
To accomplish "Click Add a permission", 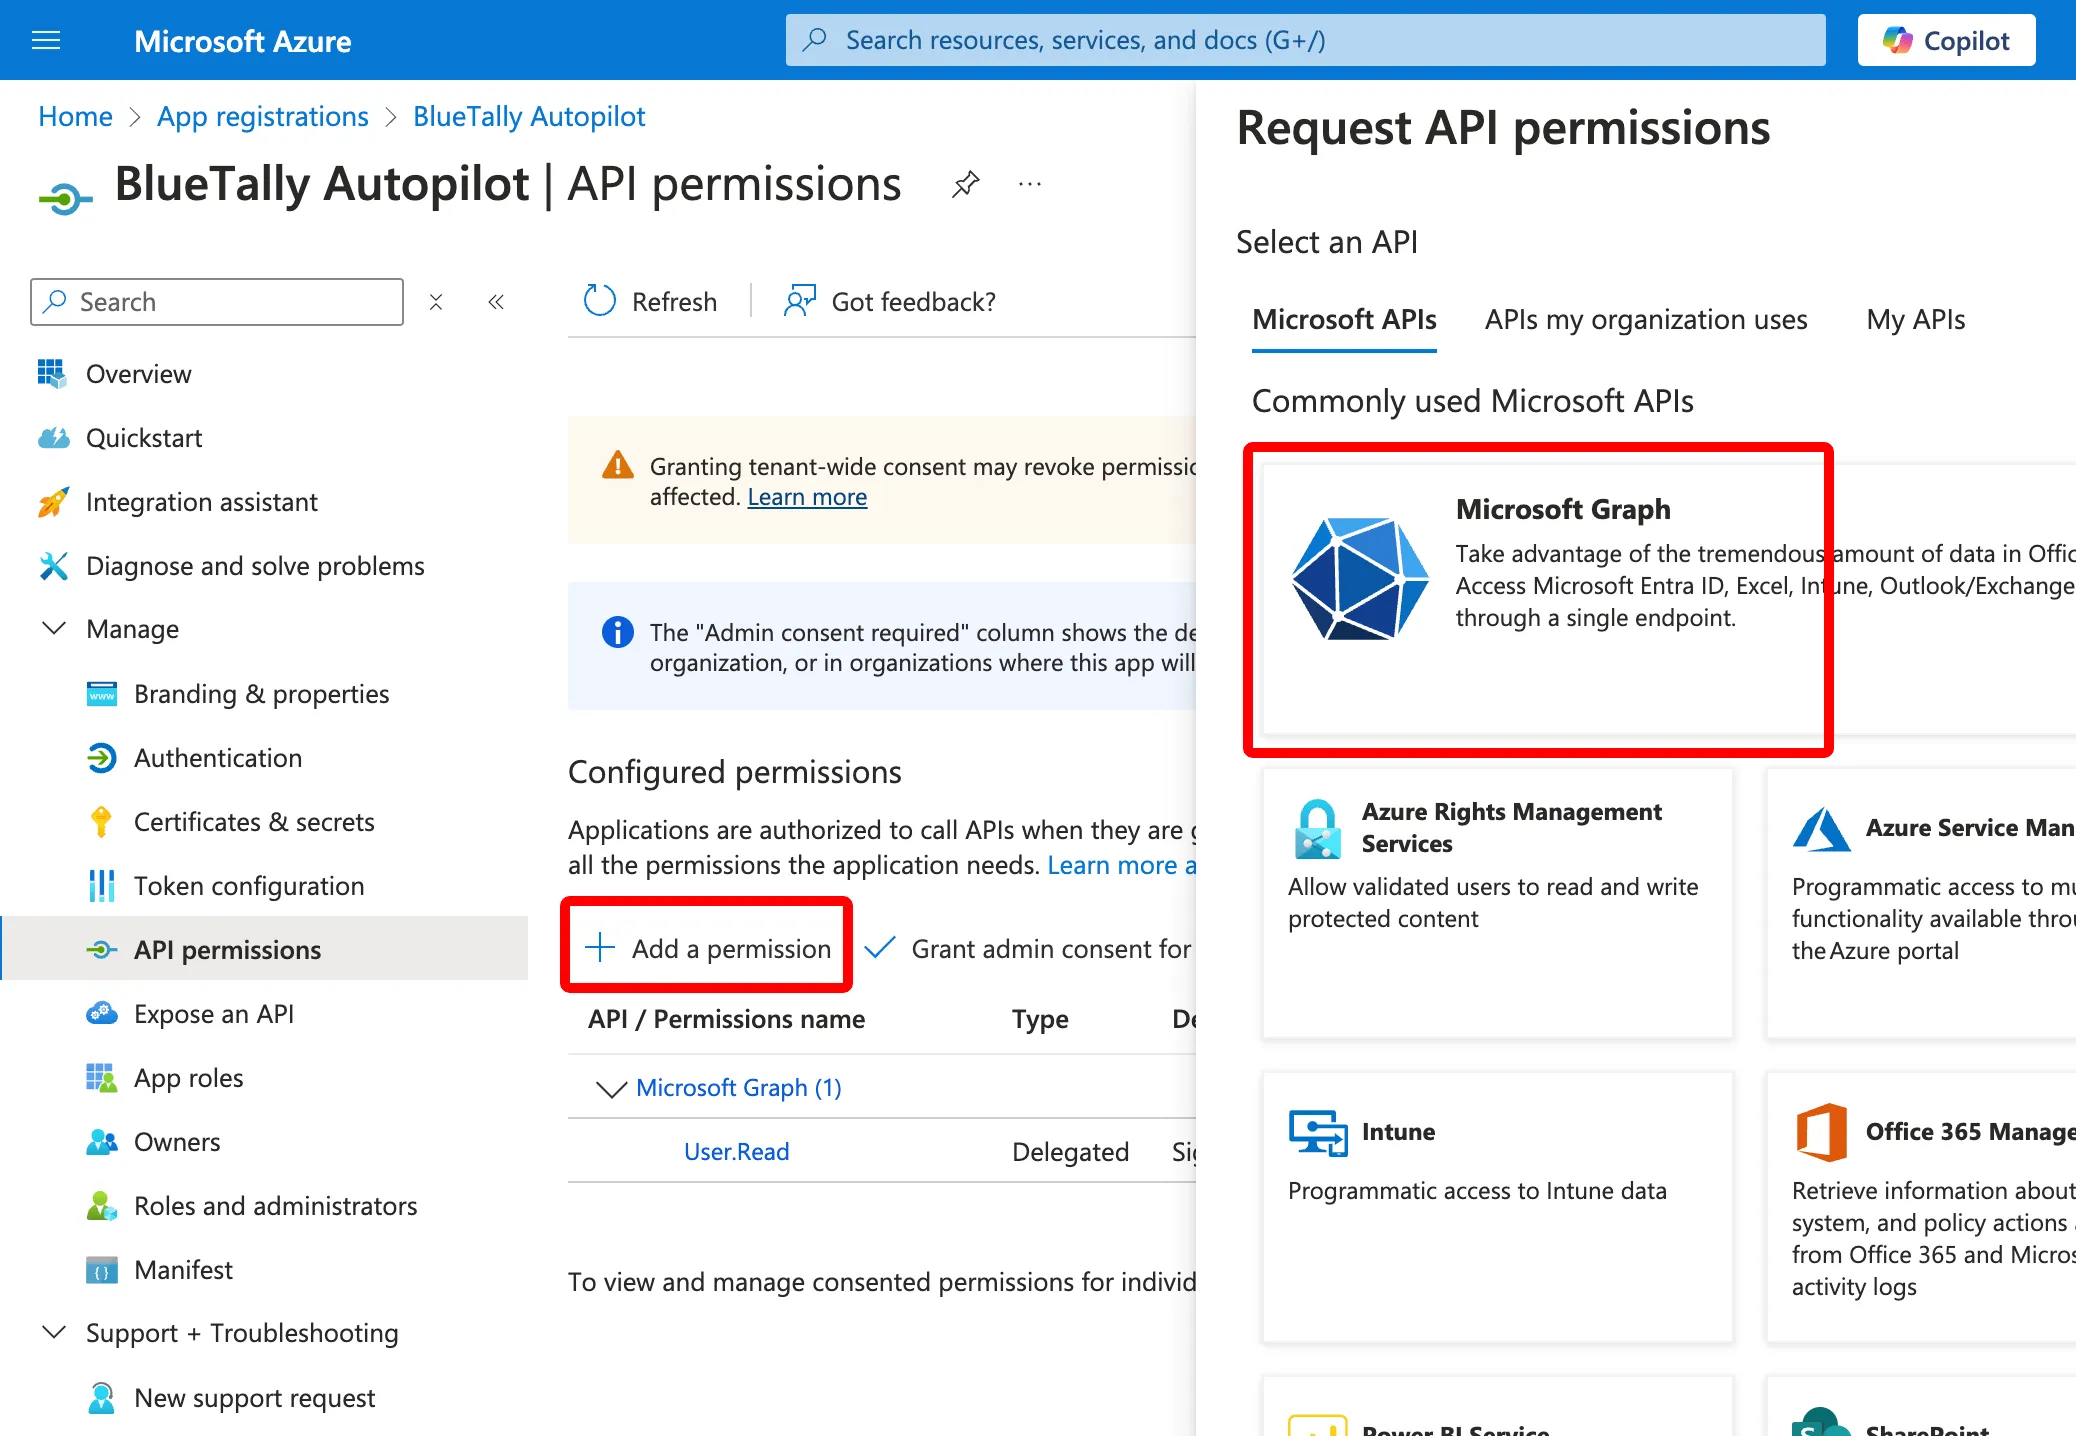I will (707, 948).
